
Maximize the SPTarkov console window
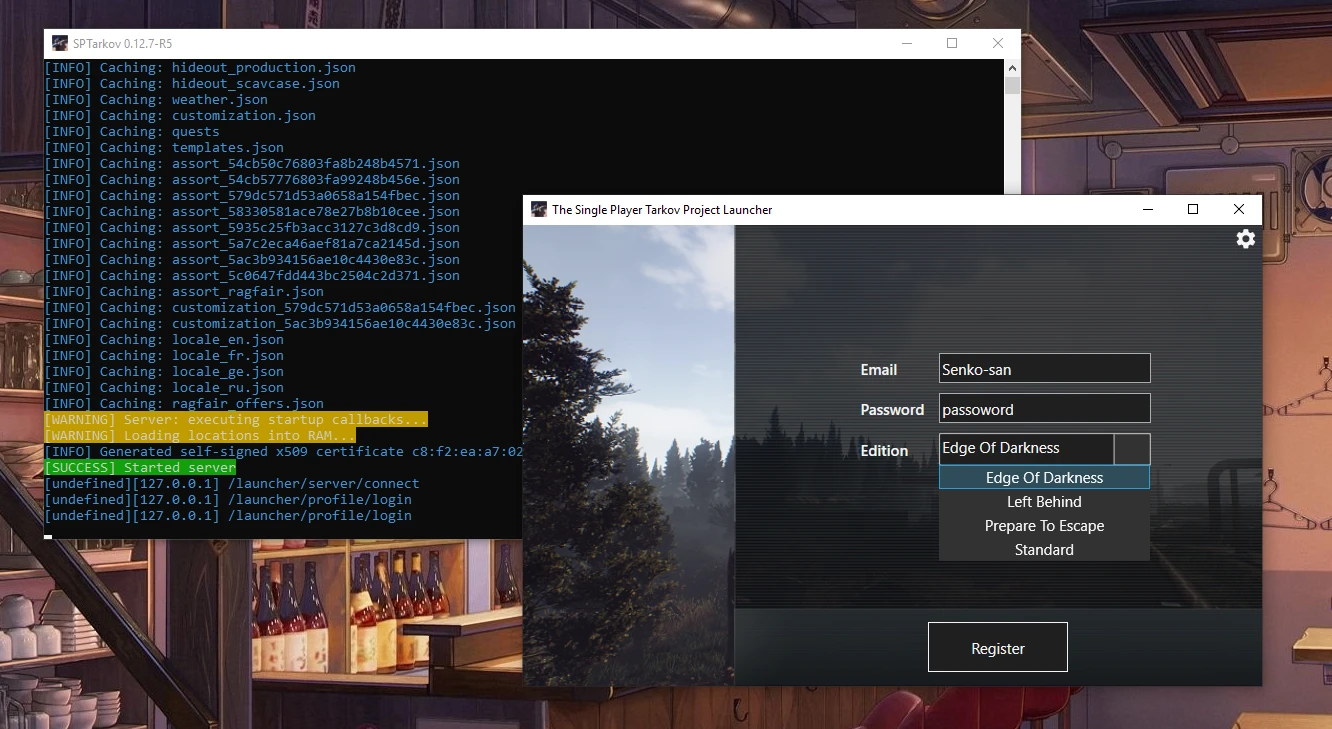point(952,43)
